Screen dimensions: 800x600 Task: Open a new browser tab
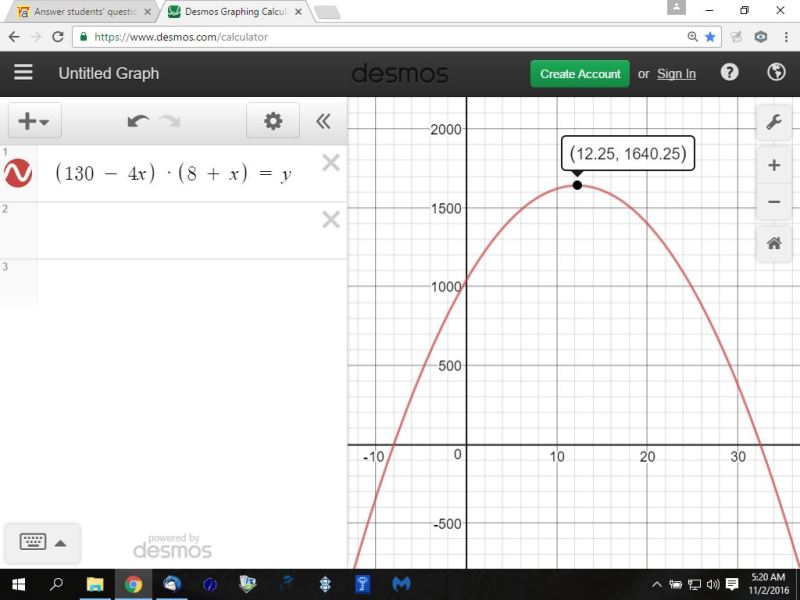tap(328, 13)
